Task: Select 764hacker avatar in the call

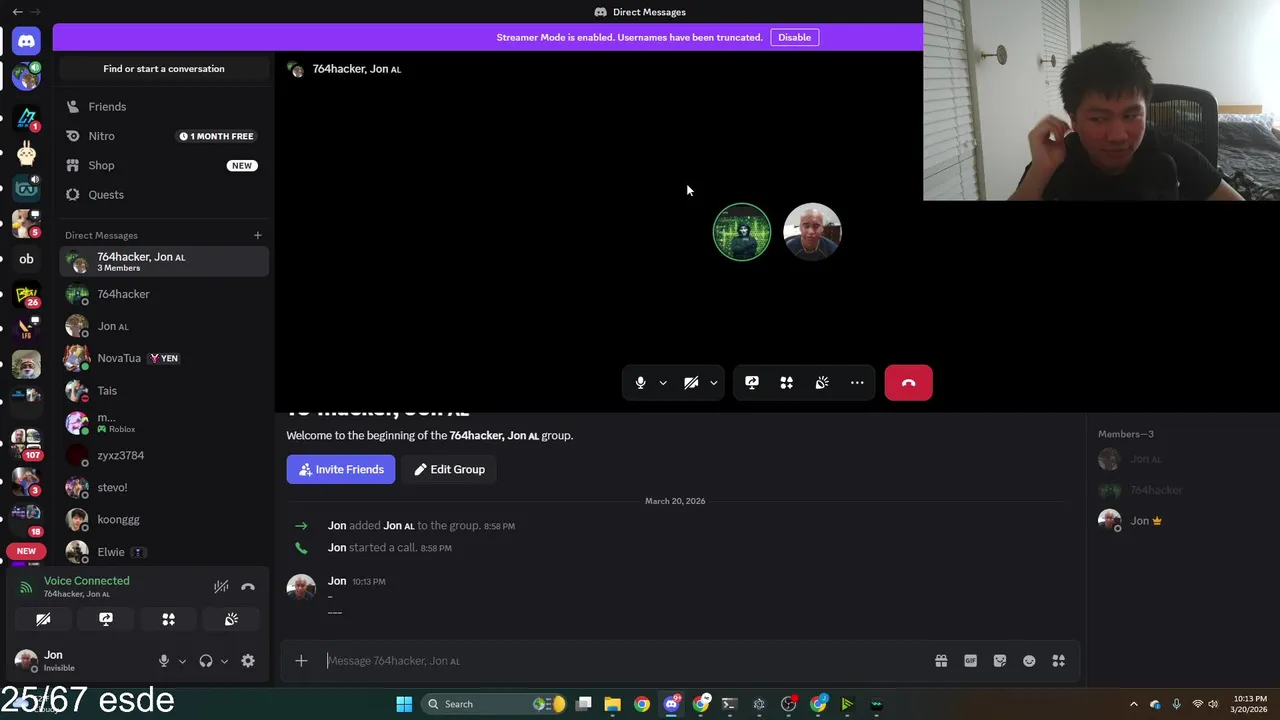Action: click(742, 232)
